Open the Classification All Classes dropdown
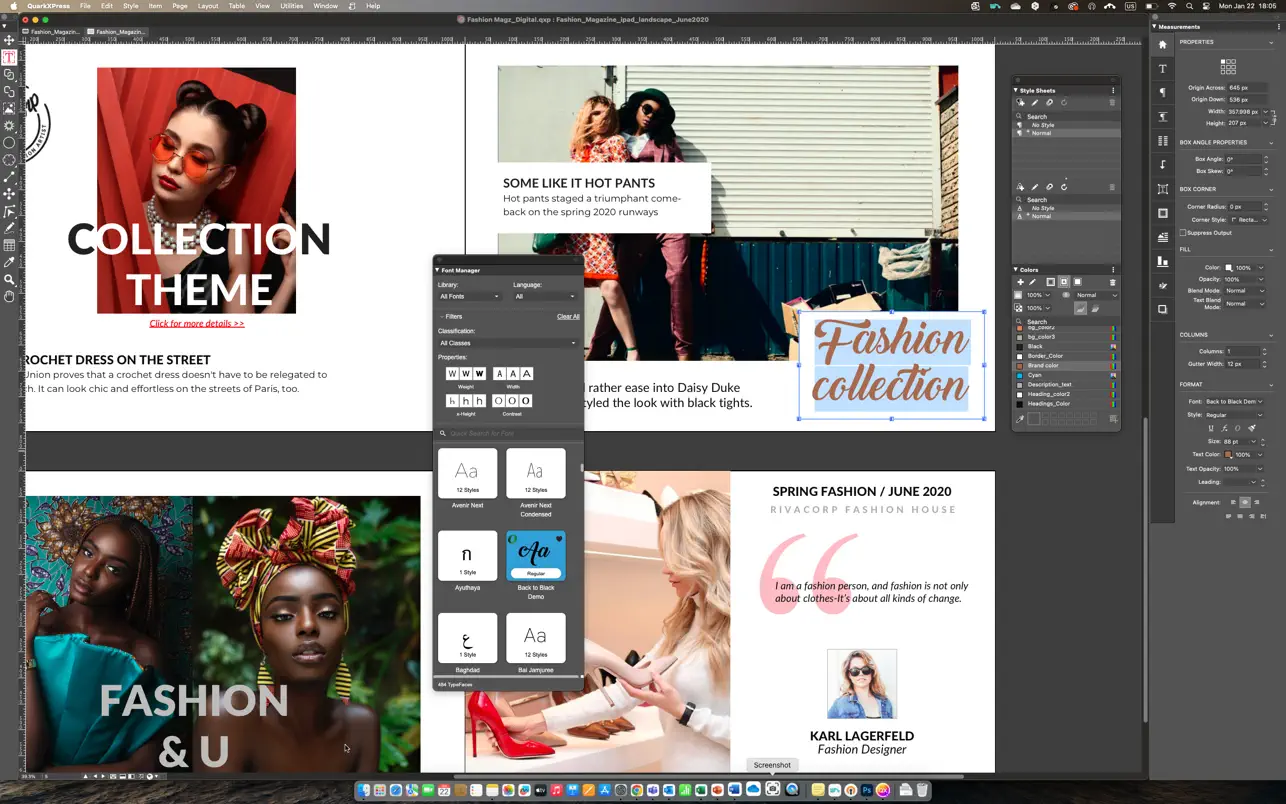This screenshot has width=1286, height=804. click(x=508, y=343)
